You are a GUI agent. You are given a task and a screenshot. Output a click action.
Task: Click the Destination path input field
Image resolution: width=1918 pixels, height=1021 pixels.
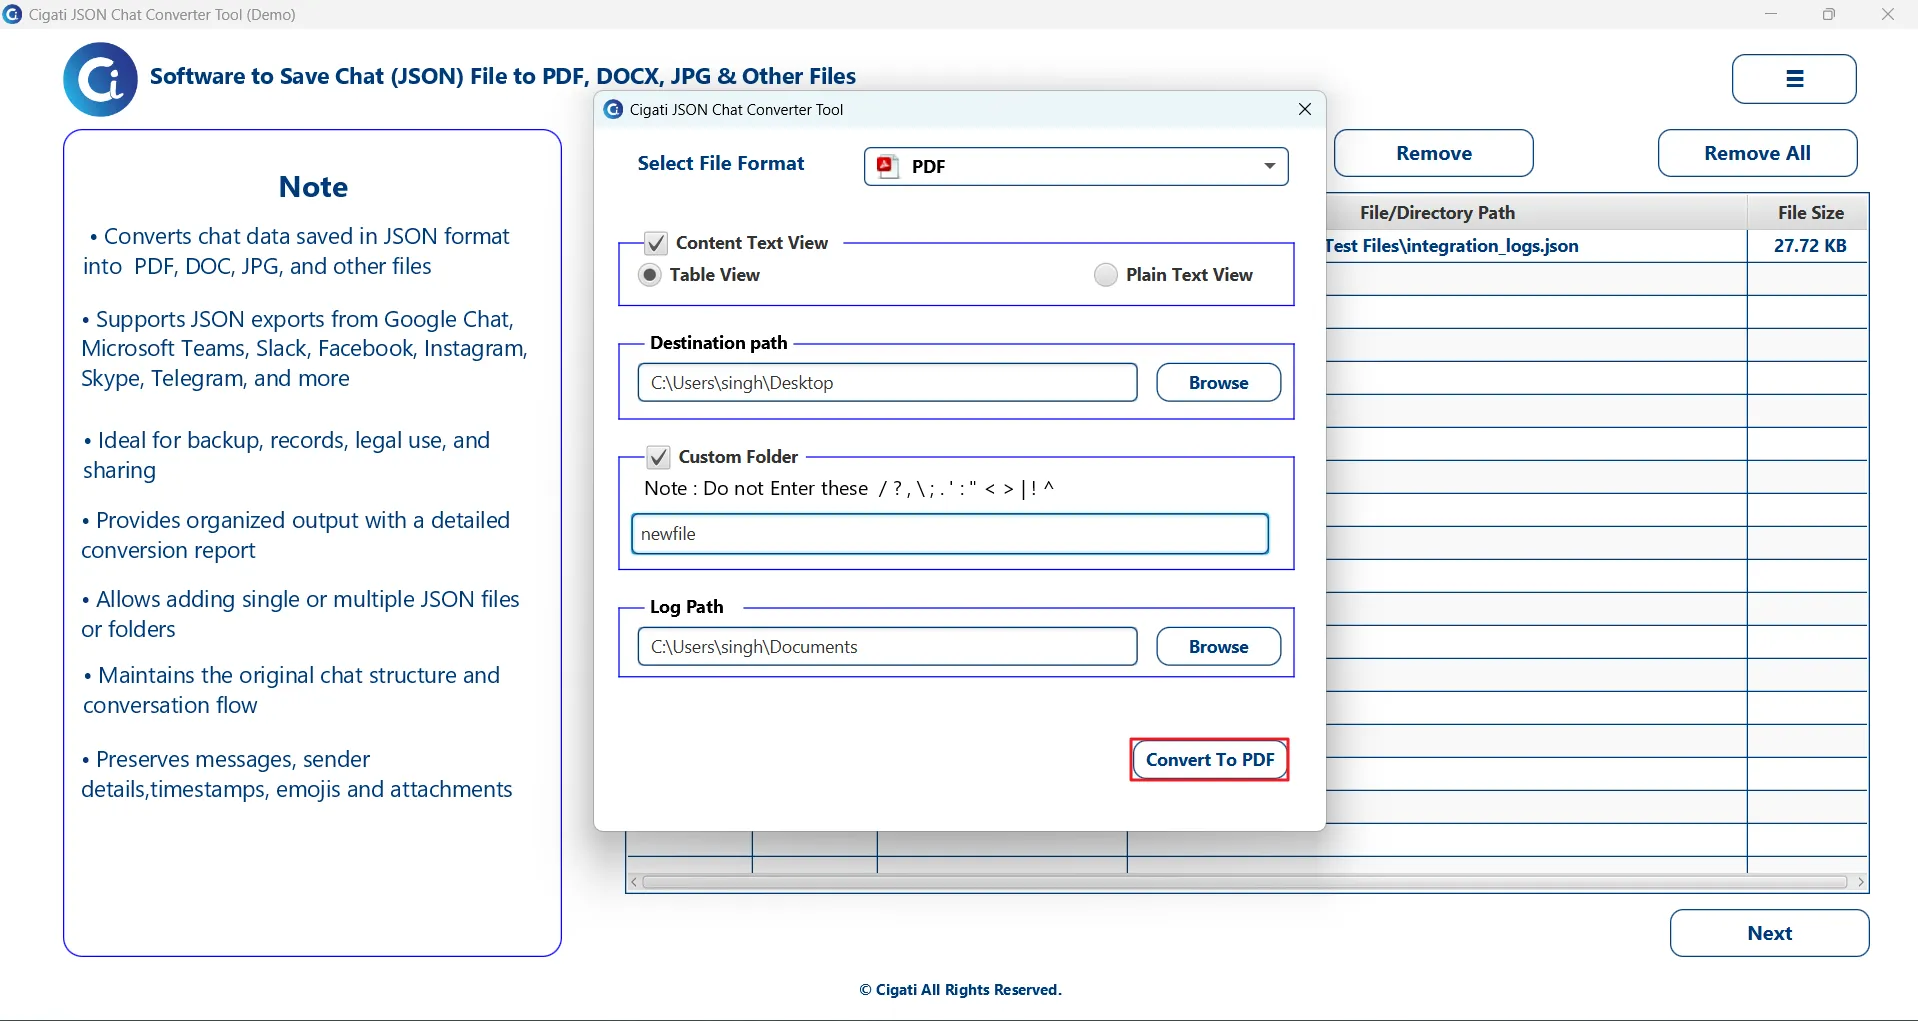click(x=887, y=383)
